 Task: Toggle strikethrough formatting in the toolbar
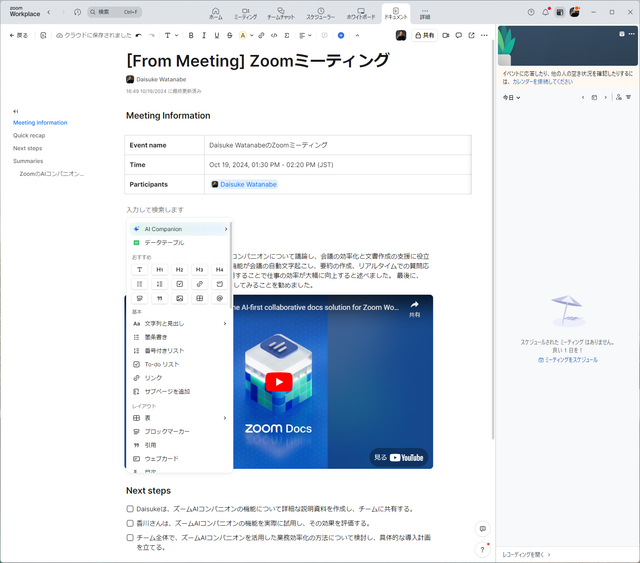click(x=230, y=36)
